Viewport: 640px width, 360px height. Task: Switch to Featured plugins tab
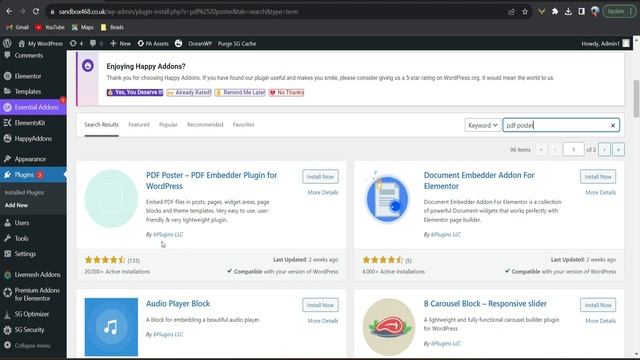pos(139,124)
